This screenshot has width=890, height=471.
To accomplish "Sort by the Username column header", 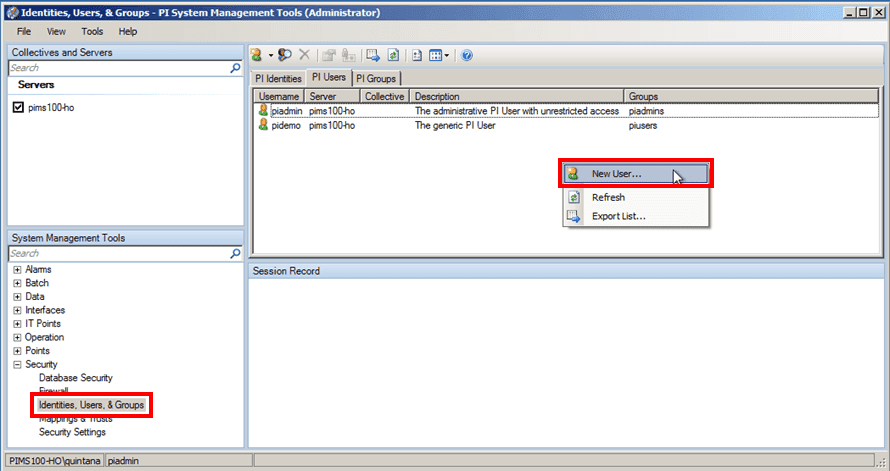I will point(279,96).
